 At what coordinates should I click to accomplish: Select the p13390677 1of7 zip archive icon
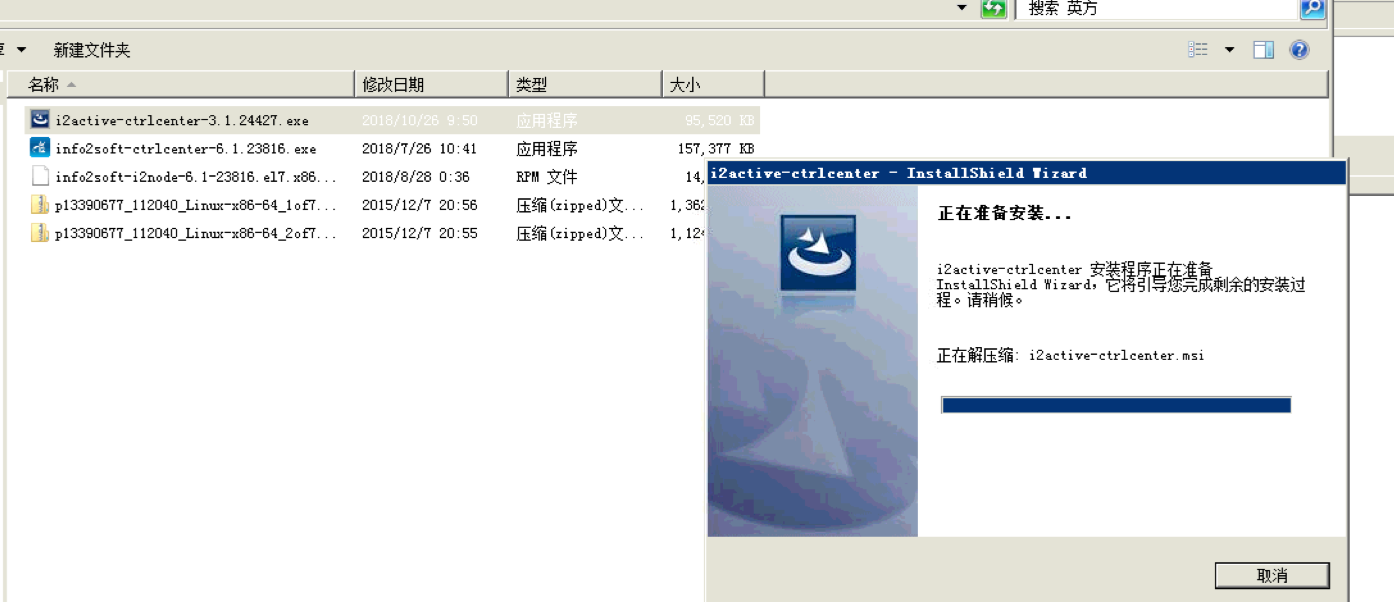40,205
